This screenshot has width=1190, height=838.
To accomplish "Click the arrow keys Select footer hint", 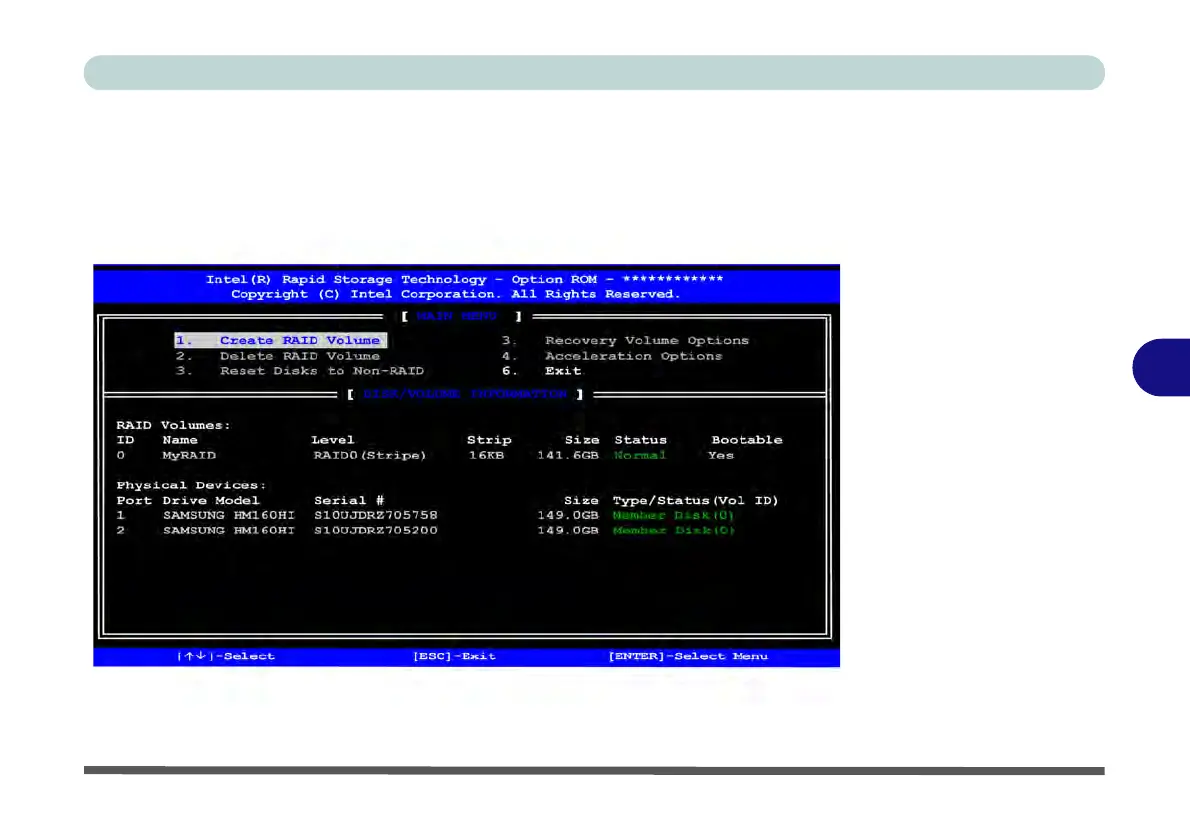I will click(226, 656).
